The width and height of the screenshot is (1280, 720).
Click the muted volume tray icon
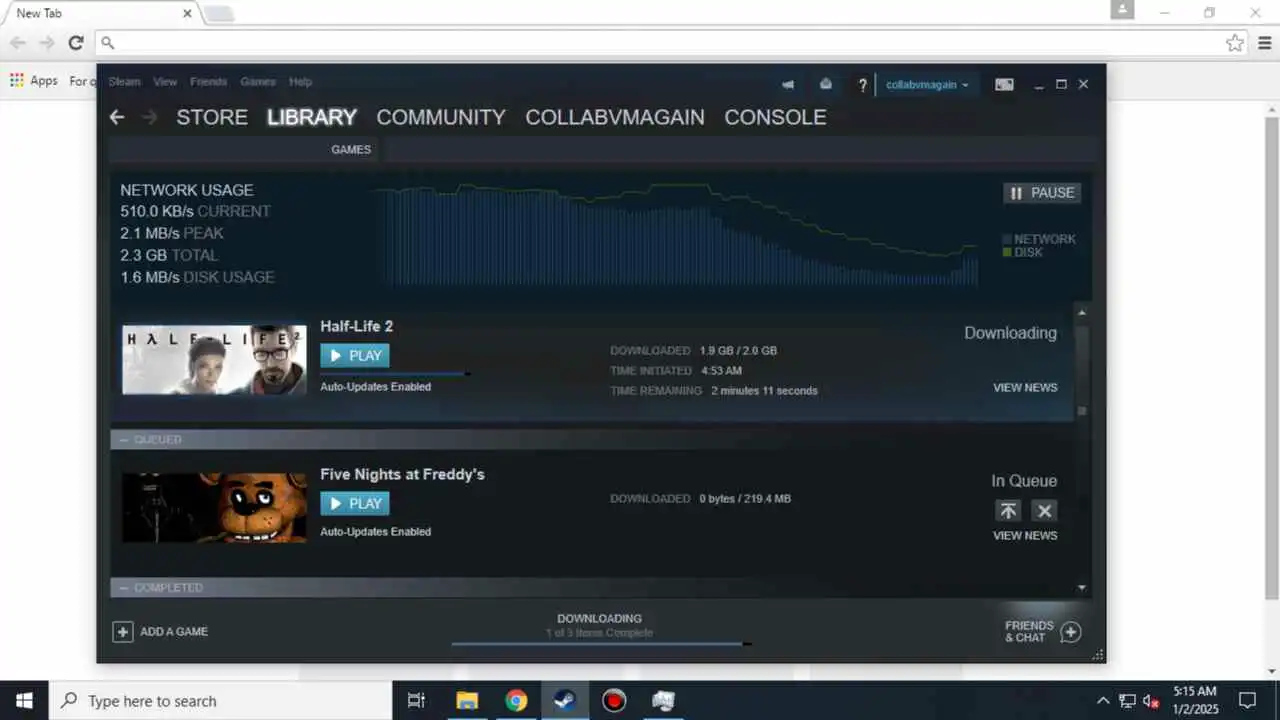tap(1151, 701)
